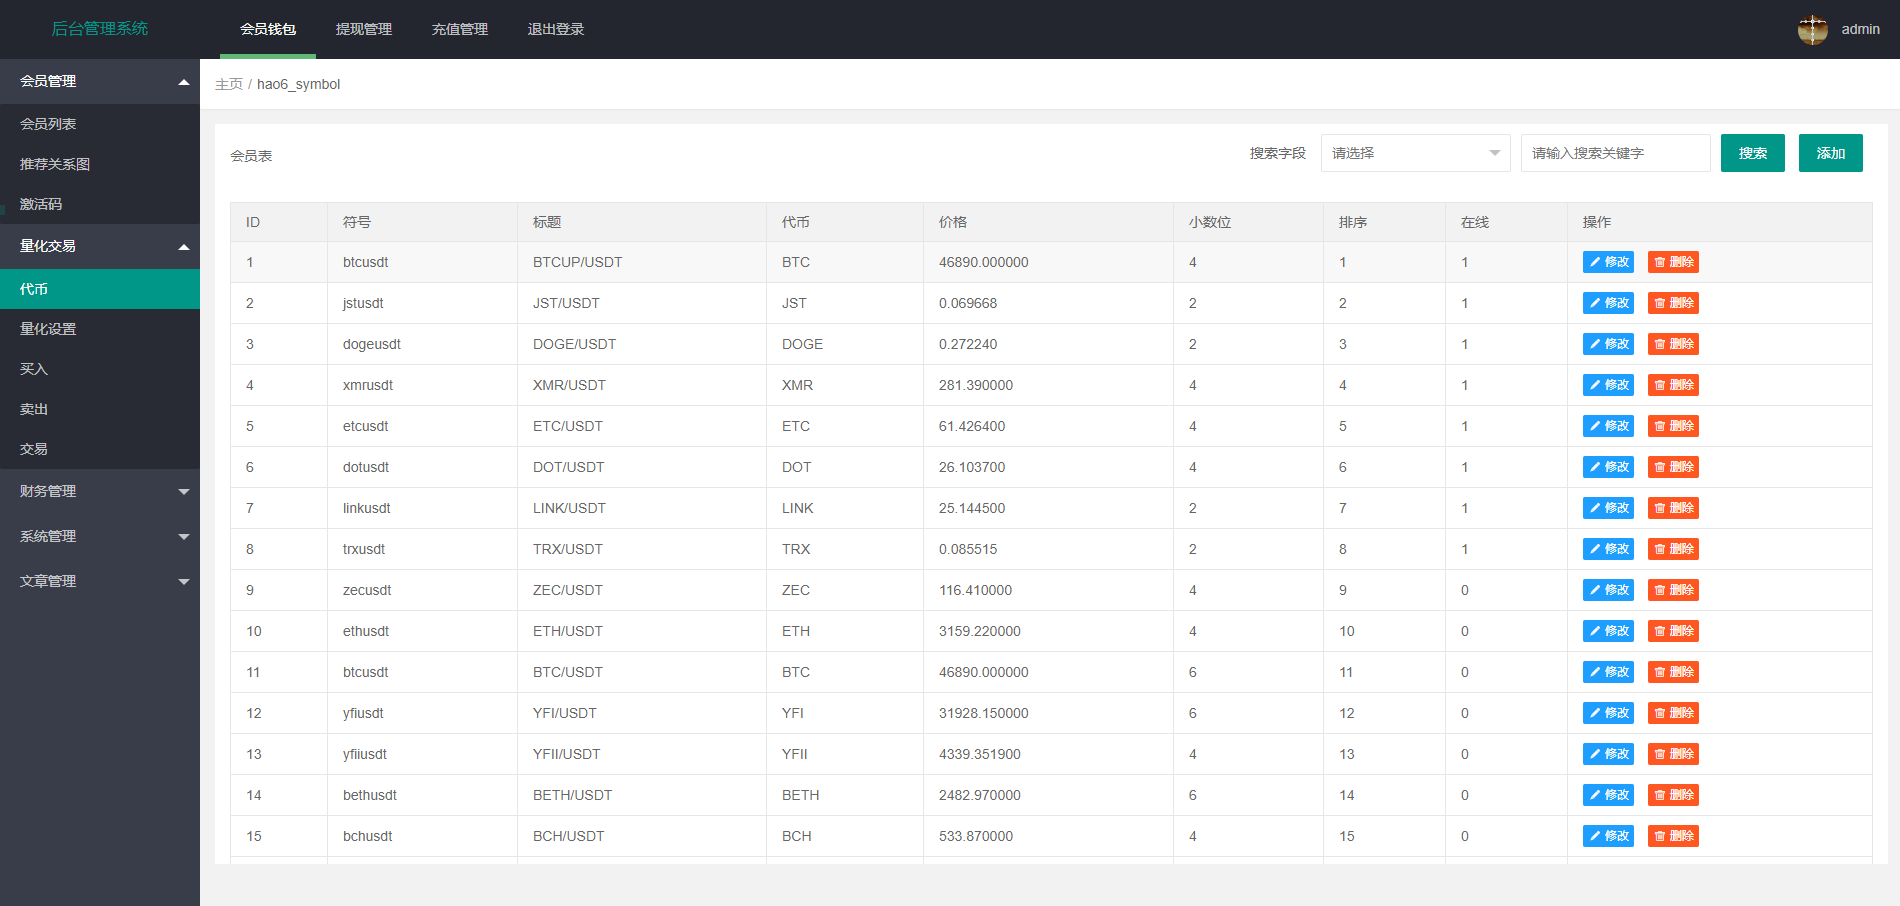
Task: Delete the BTC/USDT row with ID 11
Action: coord(1673,672)
